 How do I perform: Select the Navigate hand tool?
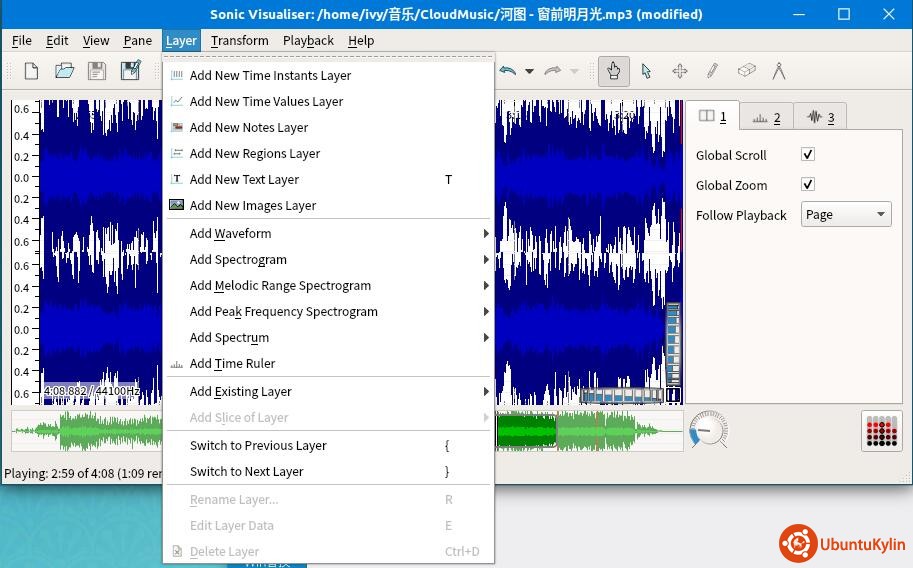pyautogui.click(x=614, y=71)
